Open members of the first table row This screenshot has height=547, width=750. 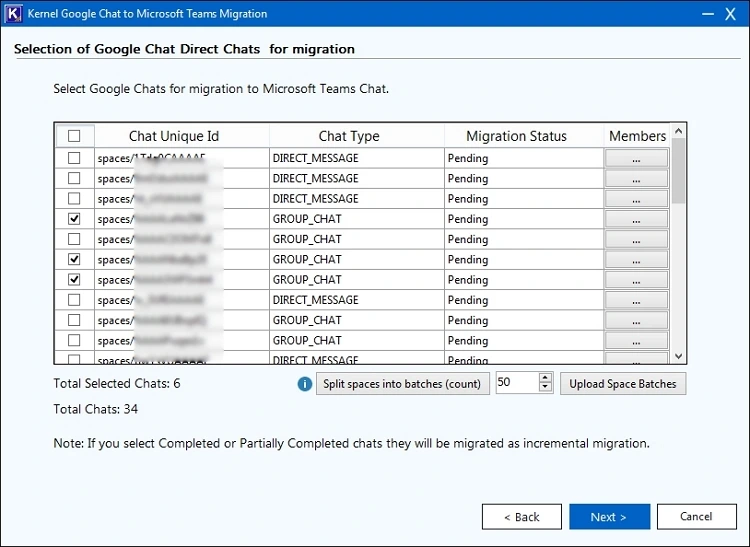point(636,158)
